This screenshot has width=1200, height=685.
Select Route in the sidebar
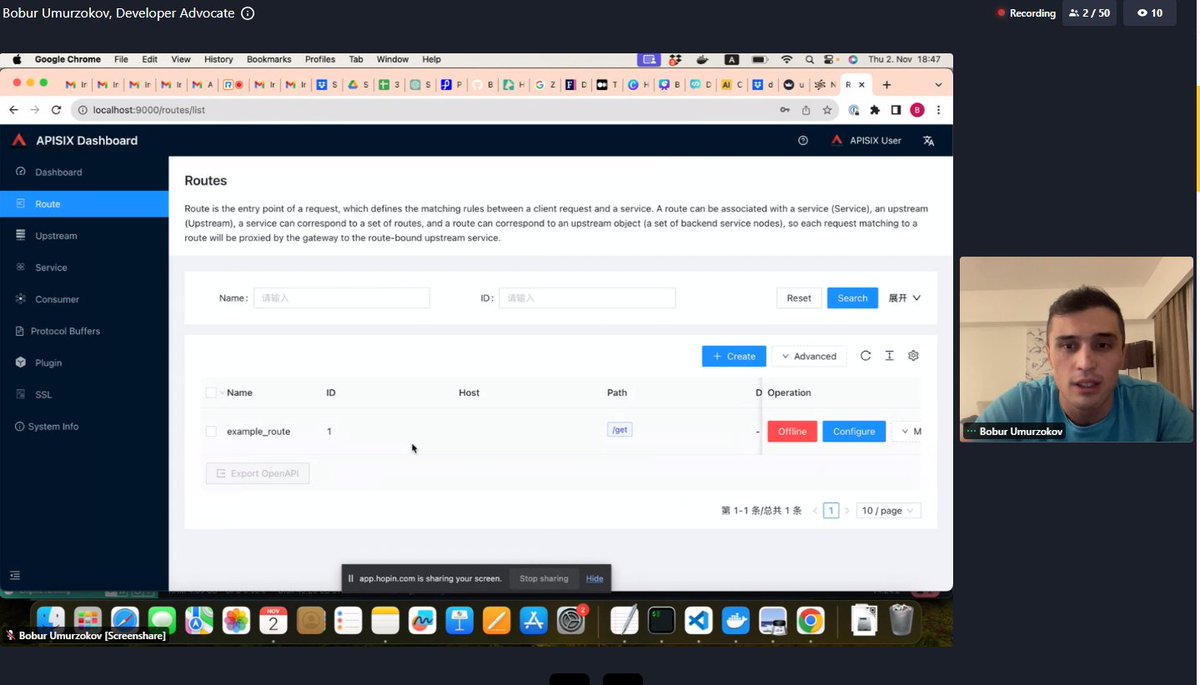(84, 204)
